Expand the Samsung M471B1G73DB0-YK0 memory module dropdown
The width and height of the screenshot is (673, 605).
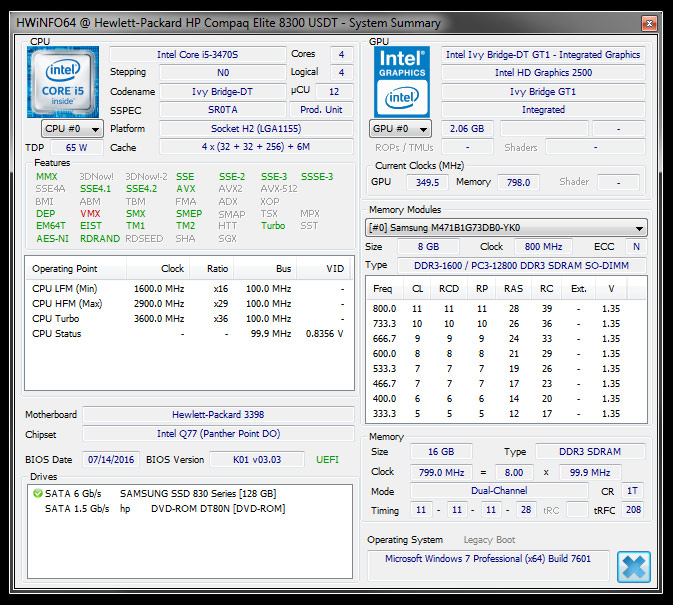[506, 227]
